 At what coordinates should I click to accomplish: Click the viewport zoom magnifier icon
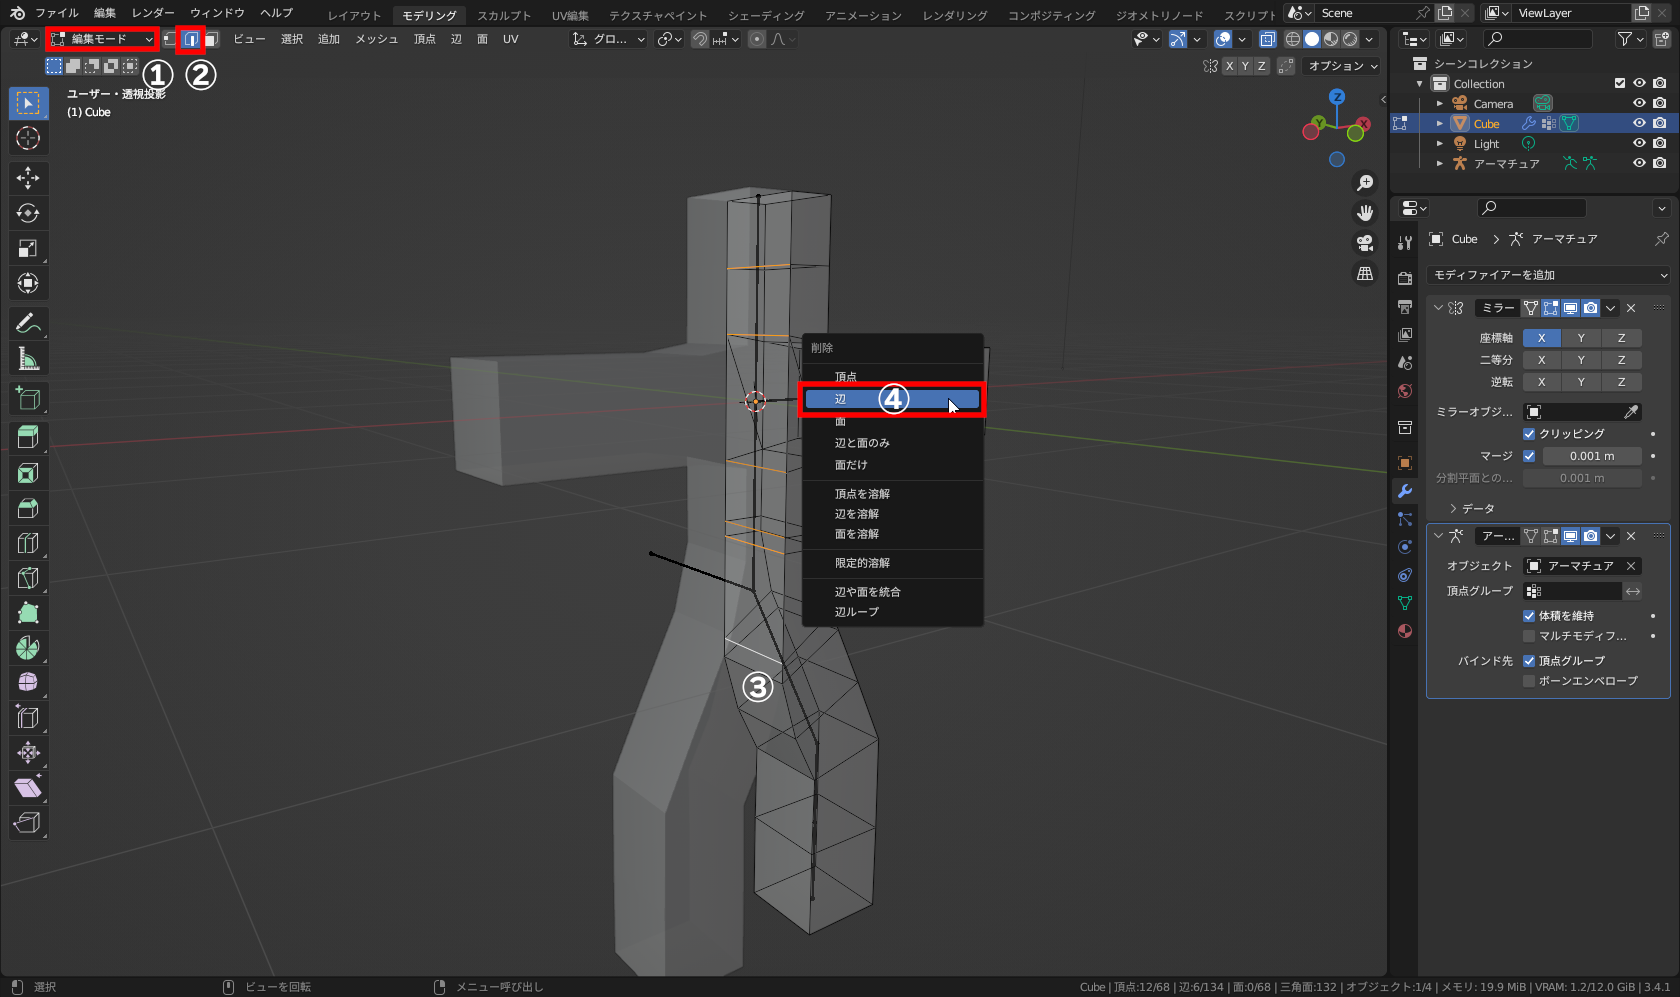tap(1365, 183)
